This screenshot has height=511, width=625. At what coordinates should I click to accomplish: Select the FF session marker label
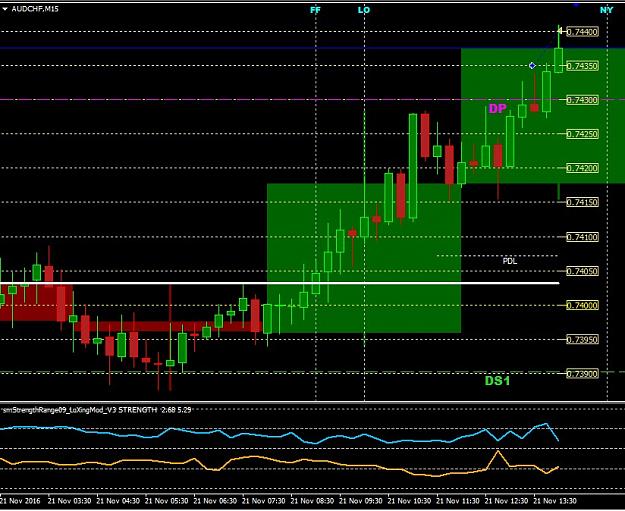click(315, 10)
